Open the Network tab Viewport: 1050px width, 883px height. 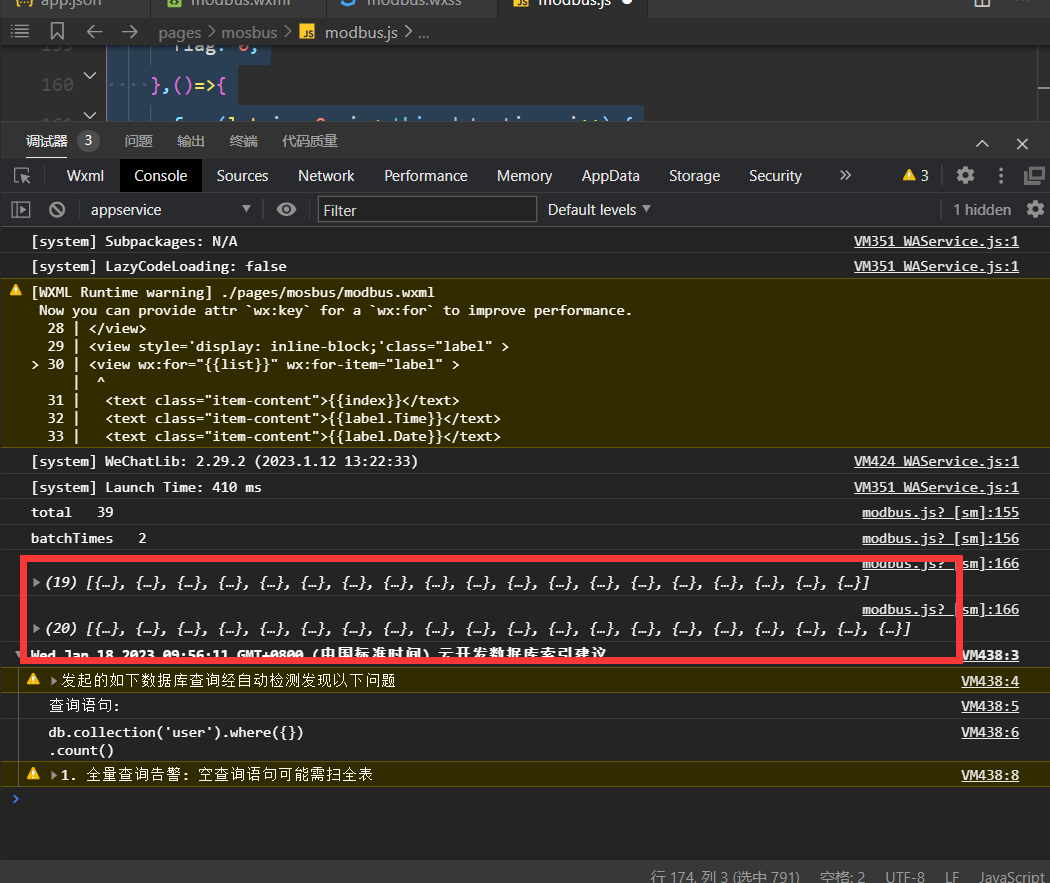pyautogui.click(x=326, y=176)
